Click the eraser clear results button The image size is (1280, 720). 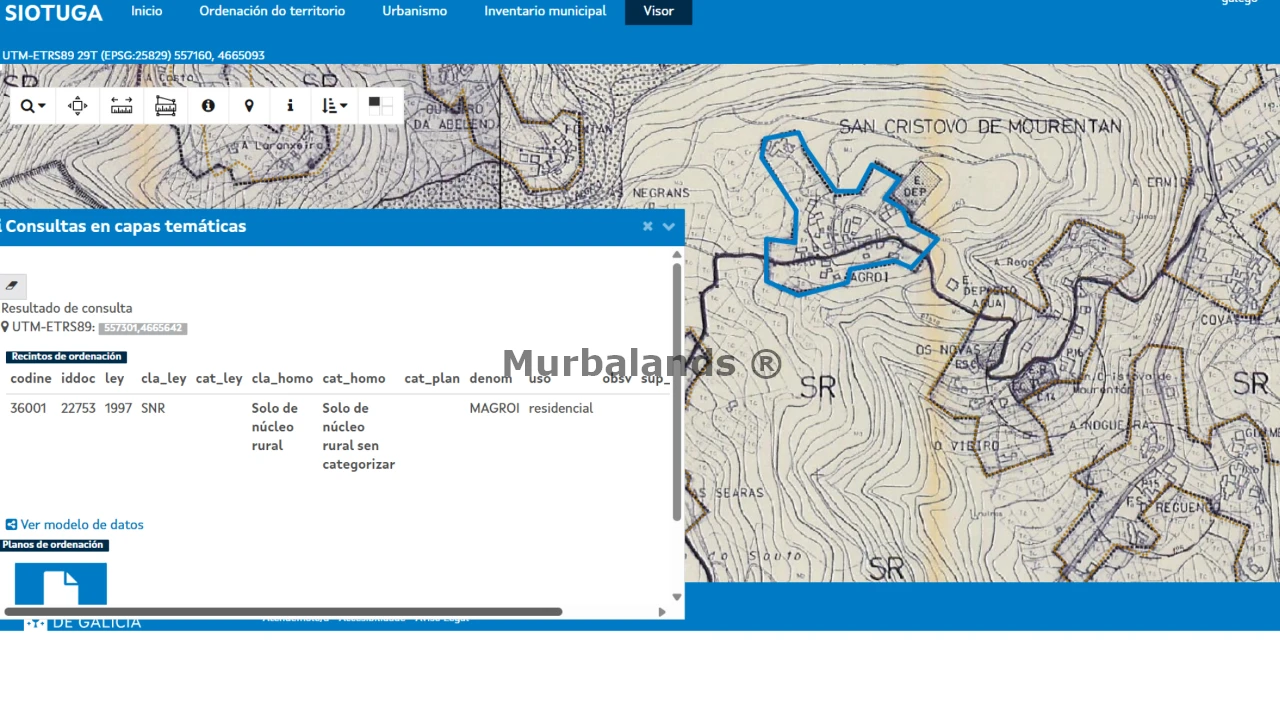(12, 286)
